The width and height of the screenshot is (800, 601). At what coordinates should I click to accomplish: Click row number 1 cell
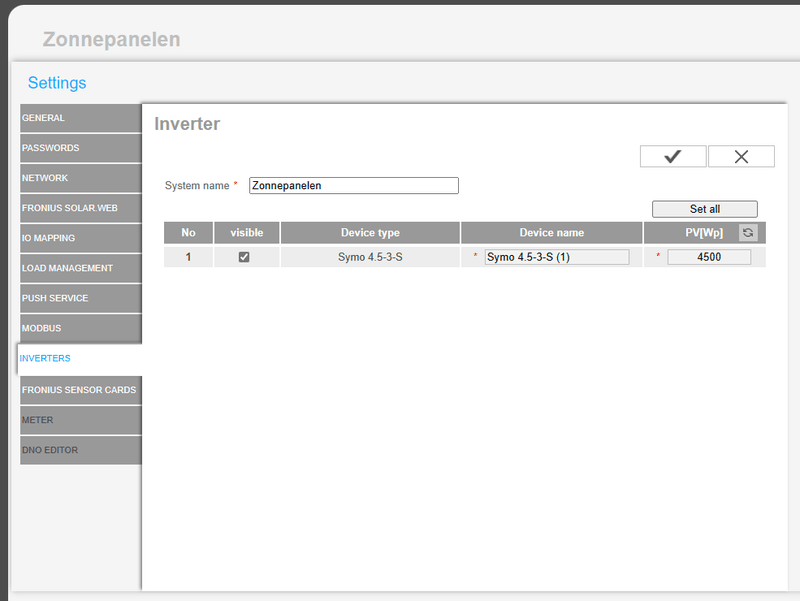[x=188, y=257]
